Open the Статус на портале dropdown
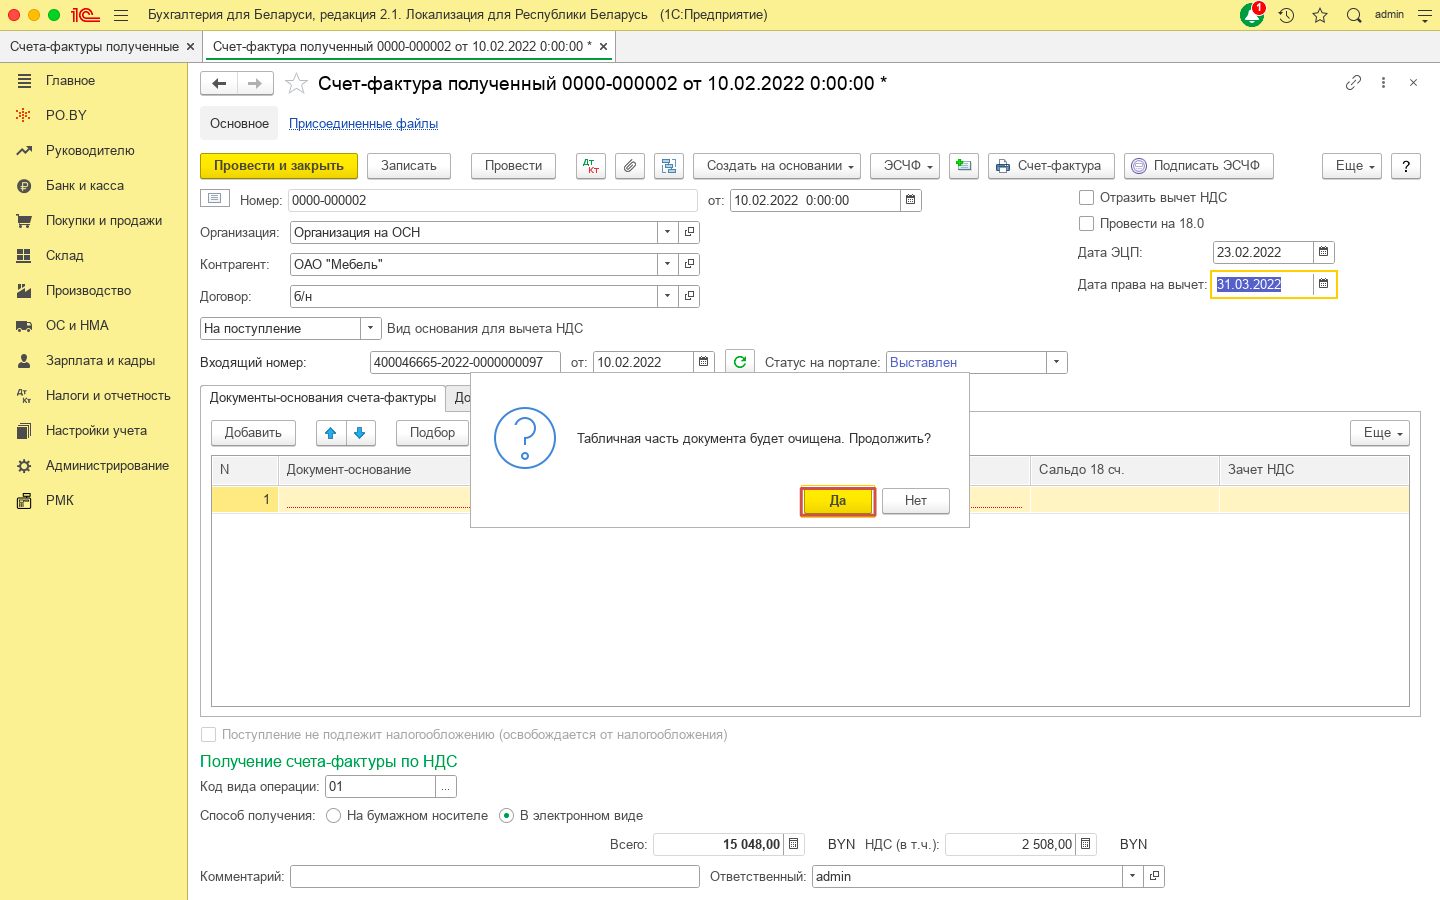Image resolution: width=1440 pixels, height=900 pixels. [1056, 362]
